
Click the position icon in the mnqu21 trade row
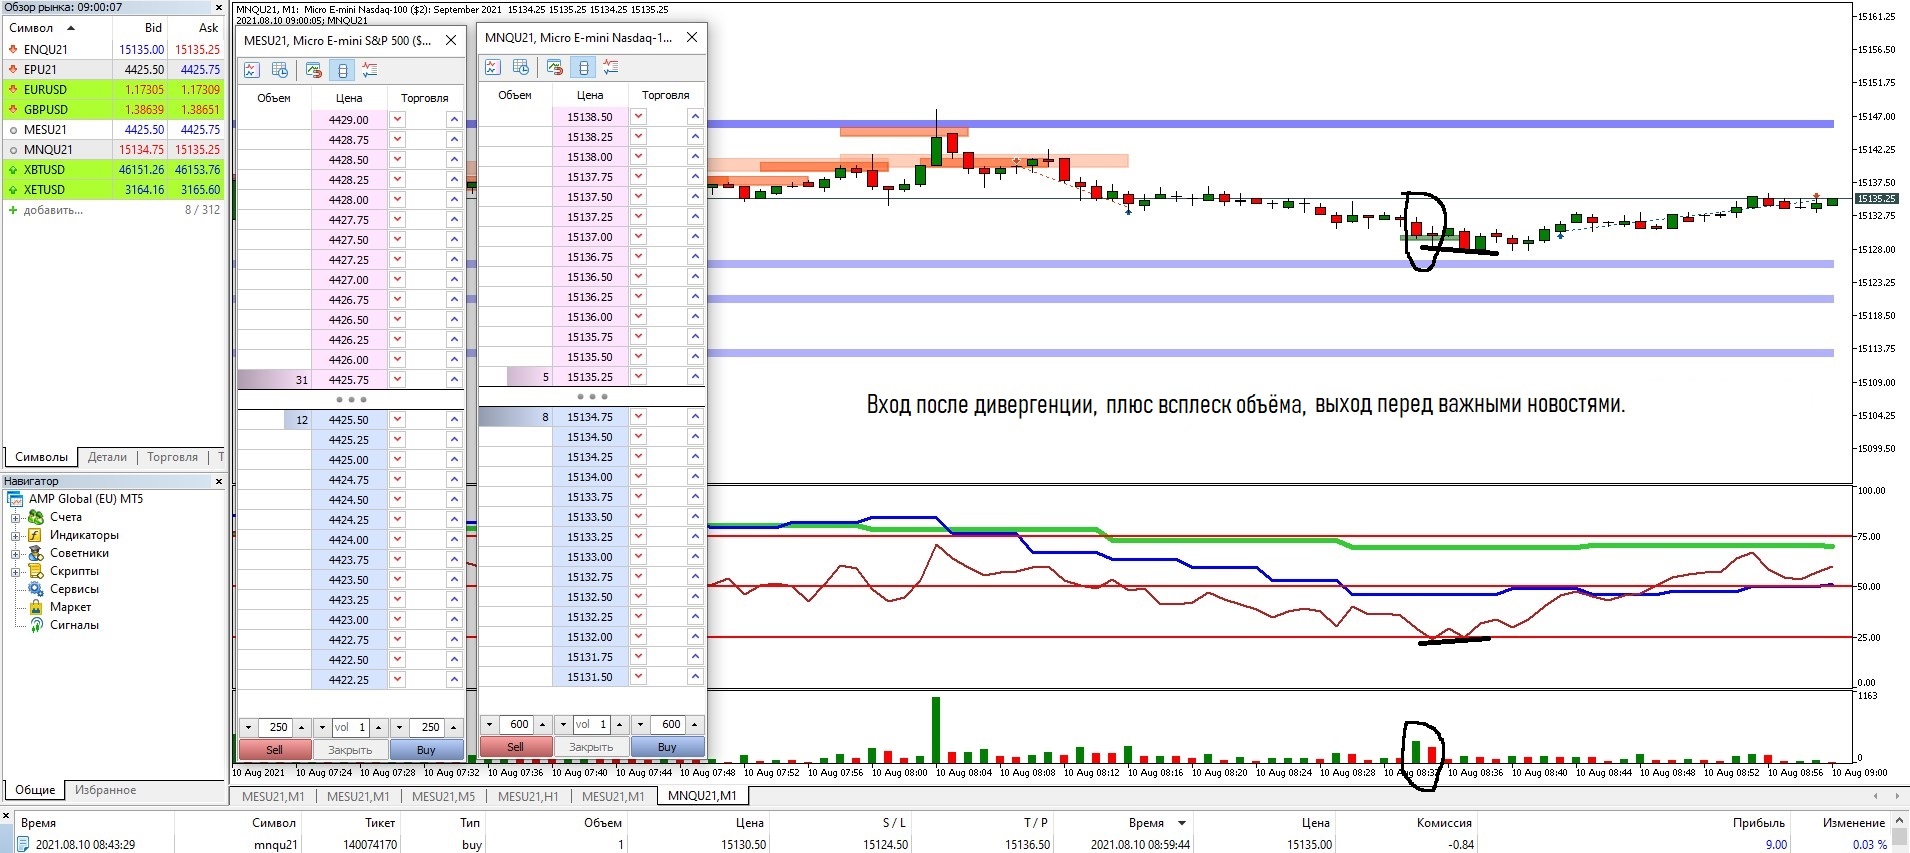[22, 844]
